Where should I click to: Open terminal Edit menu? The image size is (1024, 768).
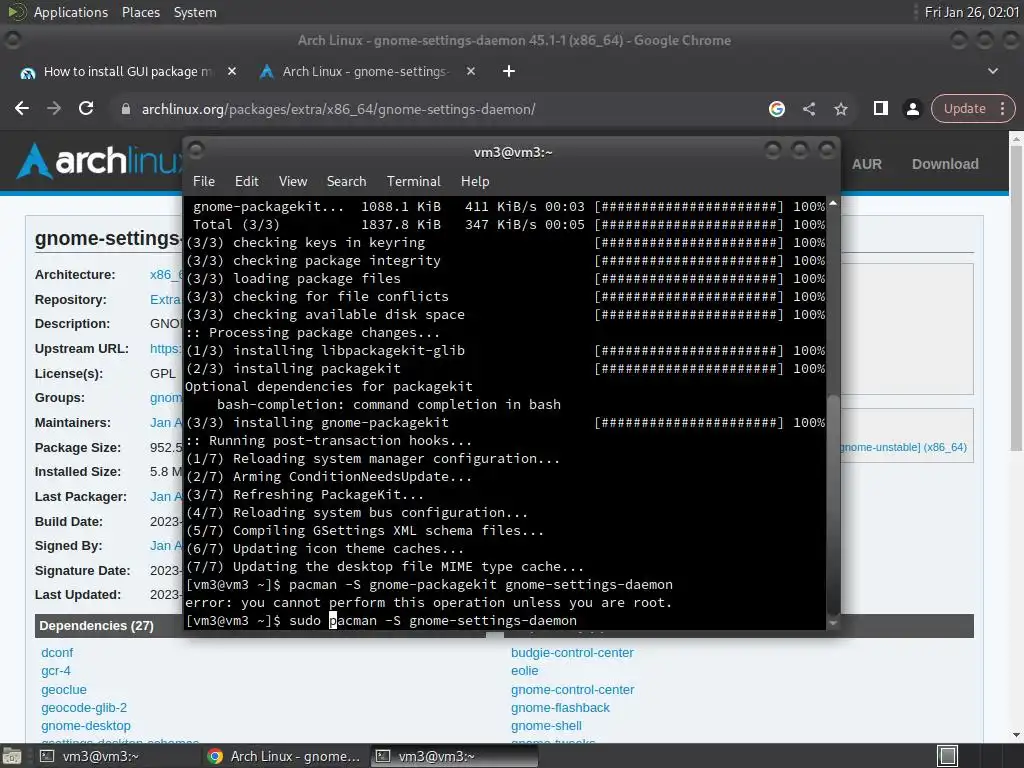pyautogui.click(x=246, y=181)
